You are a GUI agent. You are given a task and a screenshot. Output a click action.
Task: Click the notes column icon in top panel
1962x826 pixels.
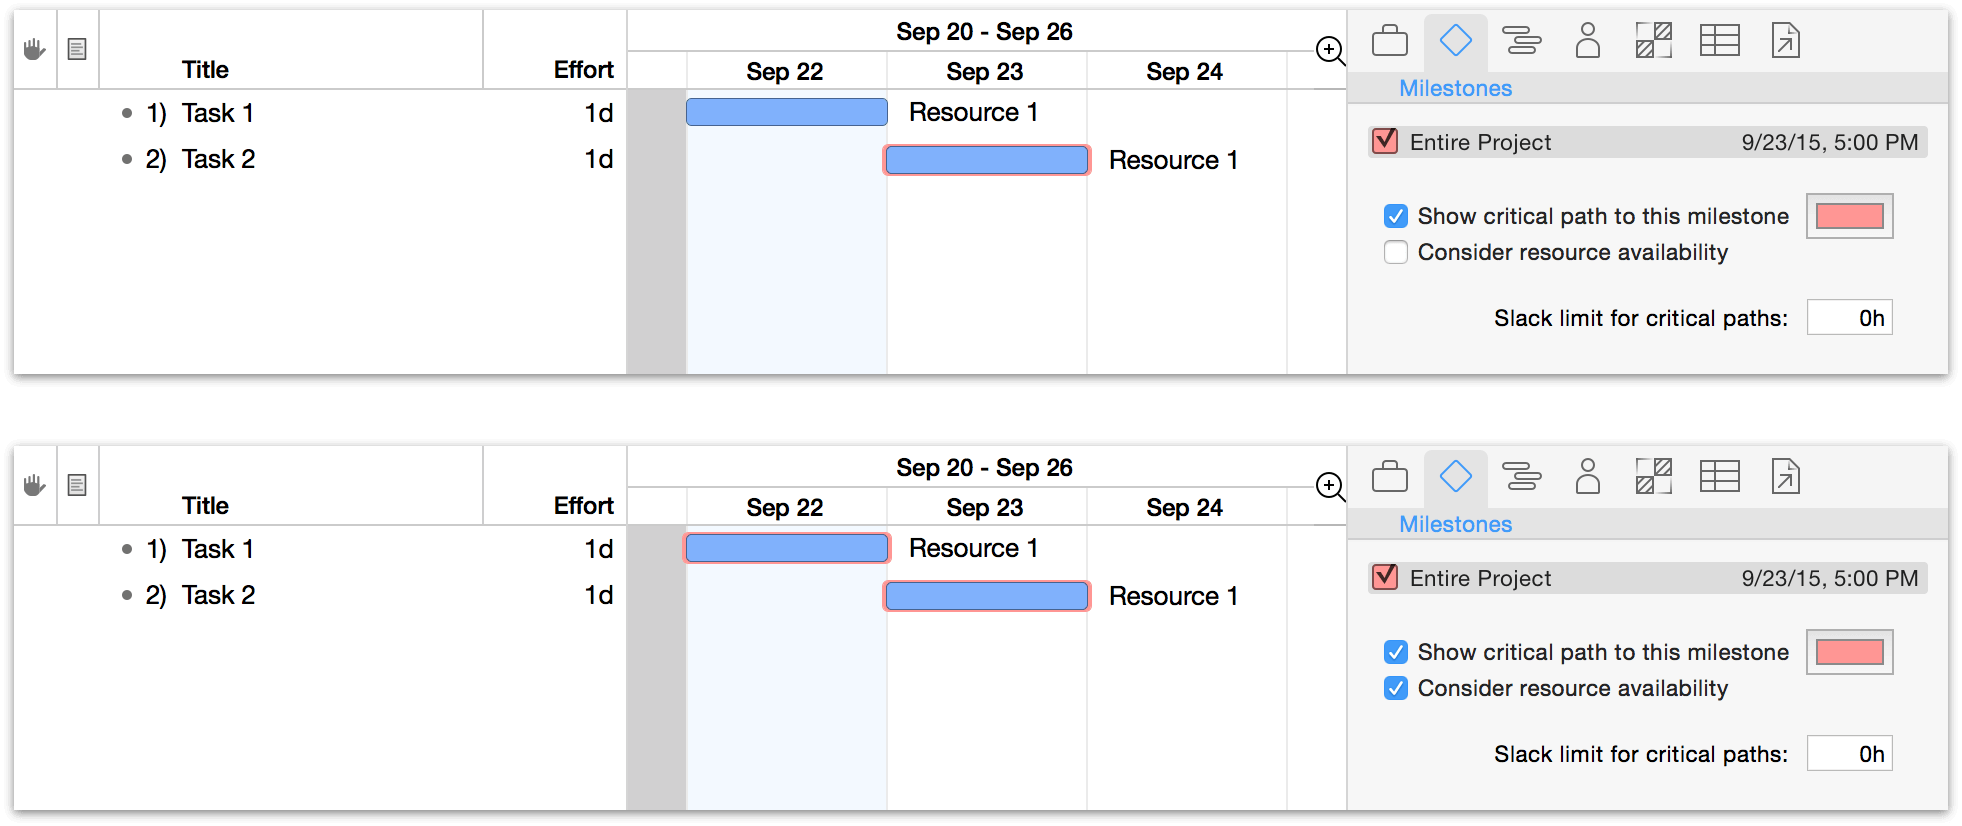click(x=77, y=49)
